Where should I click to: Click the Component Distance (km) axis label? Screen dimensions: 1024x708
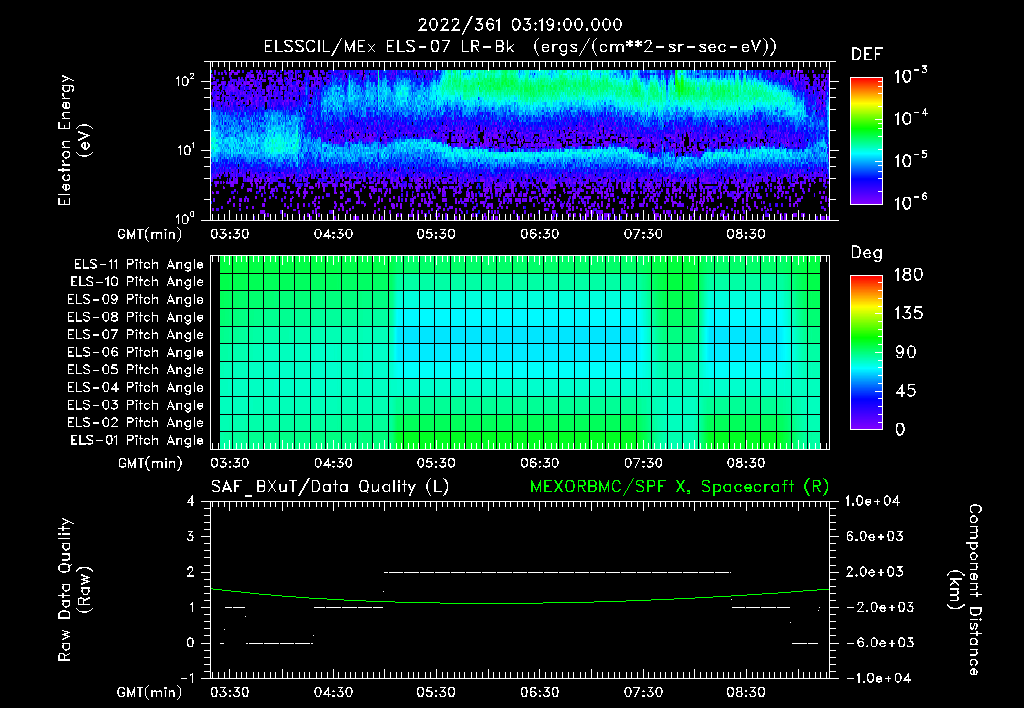point(965,590)
